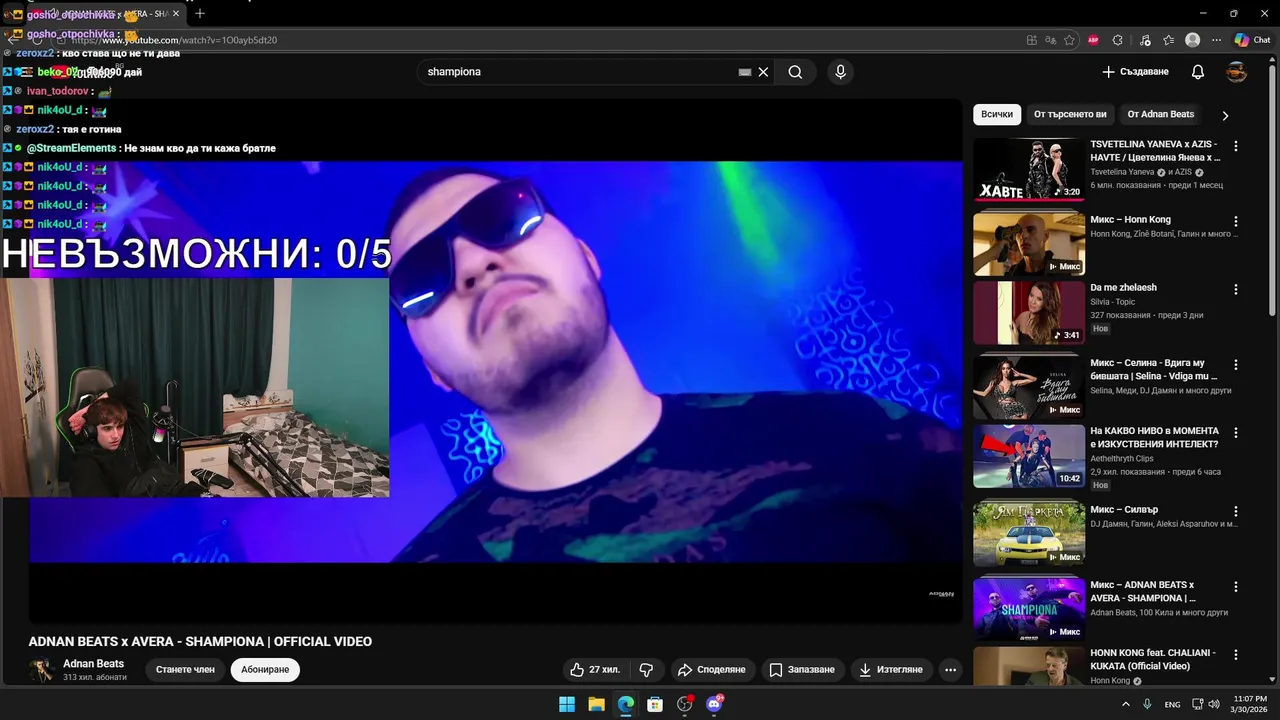The width and height of the screenshot is (1280, 720).
Task: Select the От Adnan Beats filter chip
Action: pyautogui.click(x=1161, y=114)
